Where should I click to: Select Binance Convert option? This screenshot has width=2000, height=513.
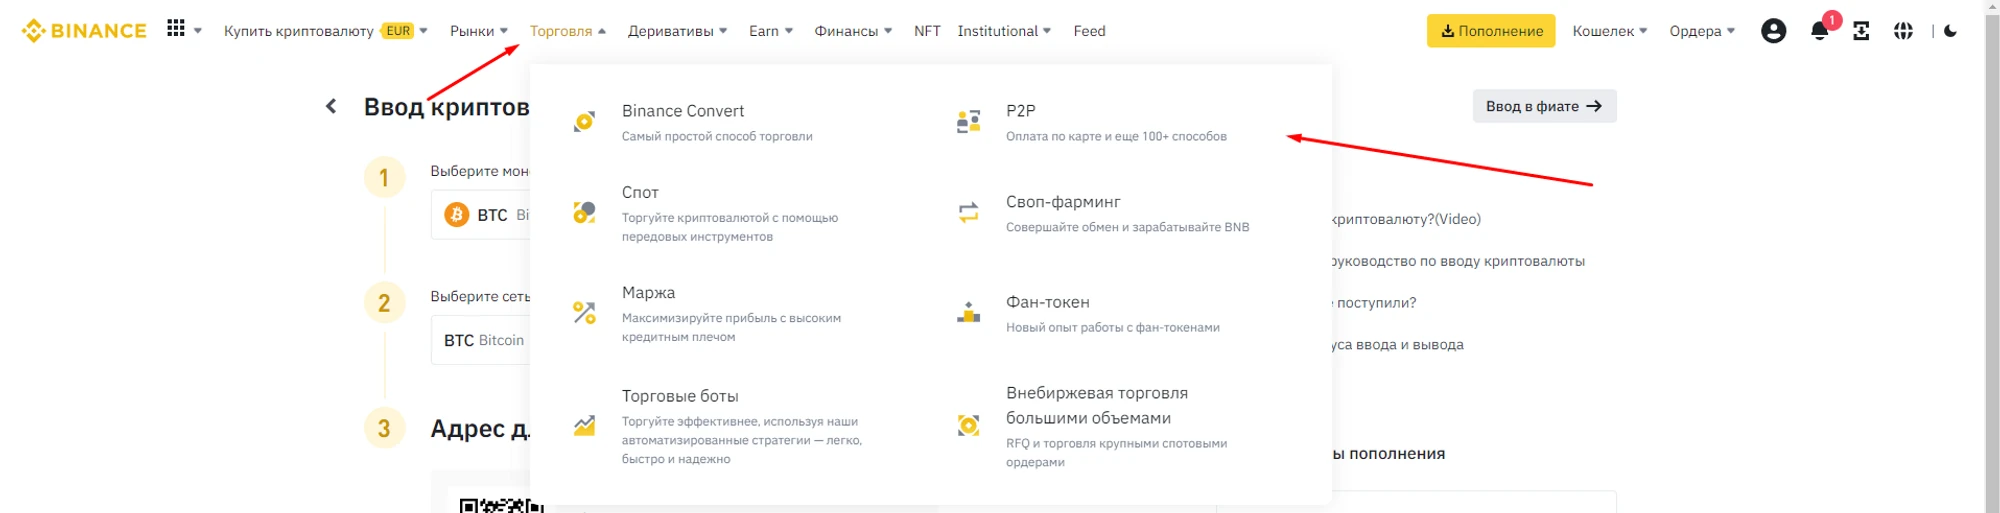(683, 111)
